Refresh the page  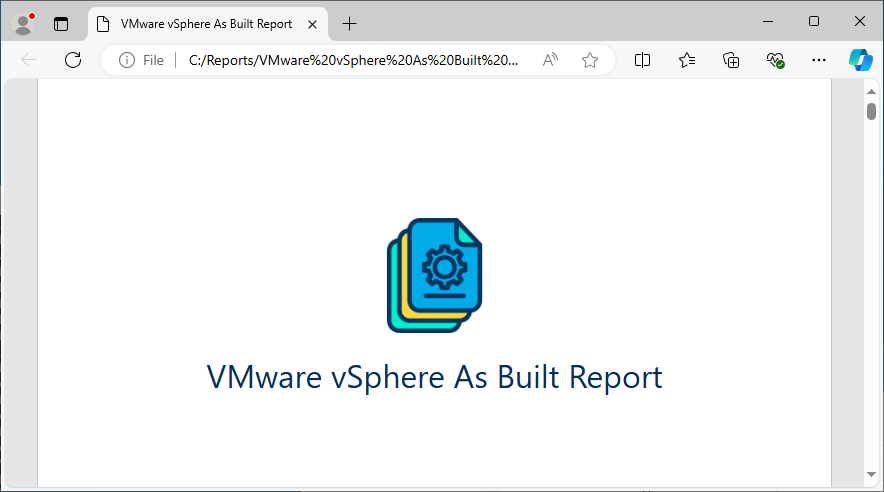(73, 60)
